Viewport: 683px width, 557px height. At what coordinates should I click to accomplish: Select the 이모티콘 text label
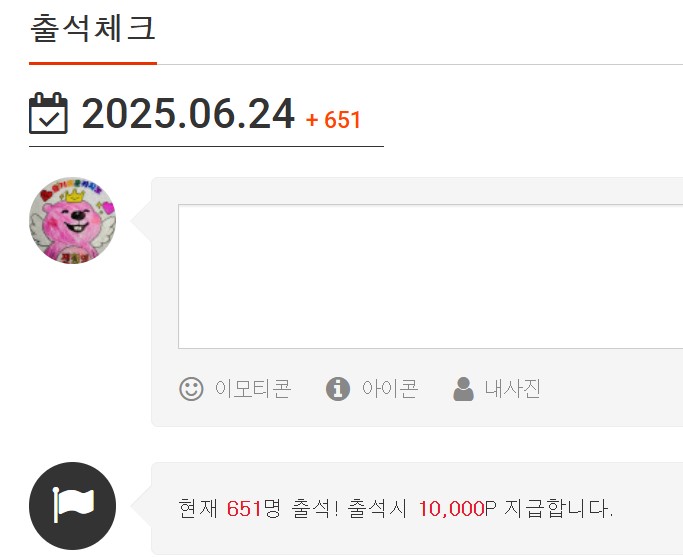coord(253,388)
